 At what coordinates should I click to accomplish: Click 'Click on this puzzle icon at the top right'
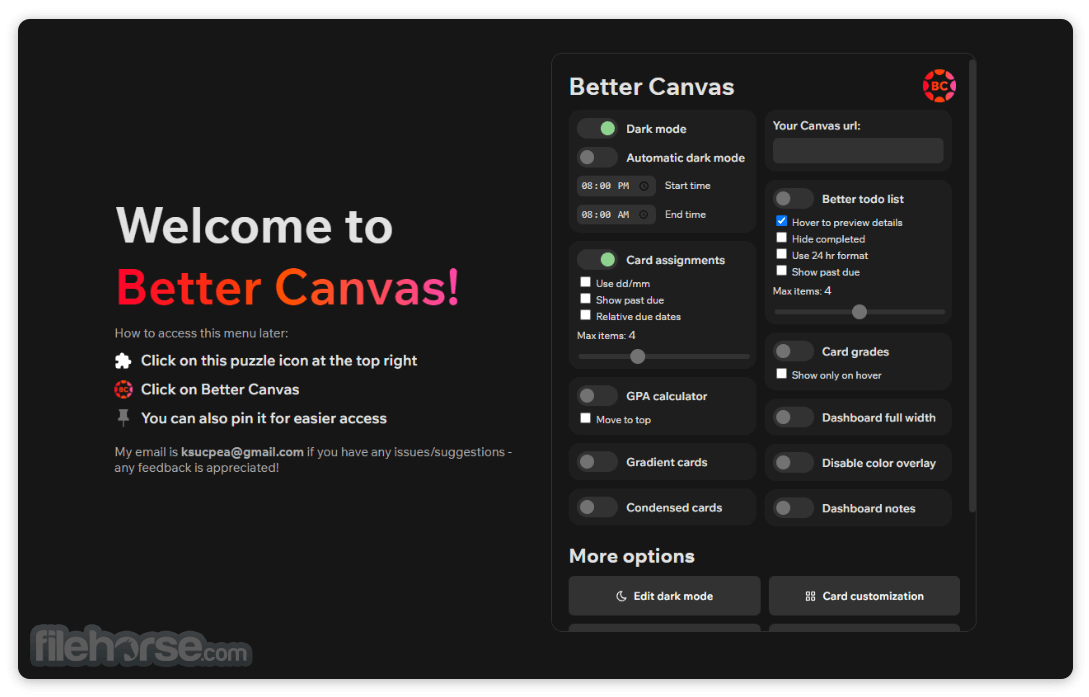click(279, 361)
